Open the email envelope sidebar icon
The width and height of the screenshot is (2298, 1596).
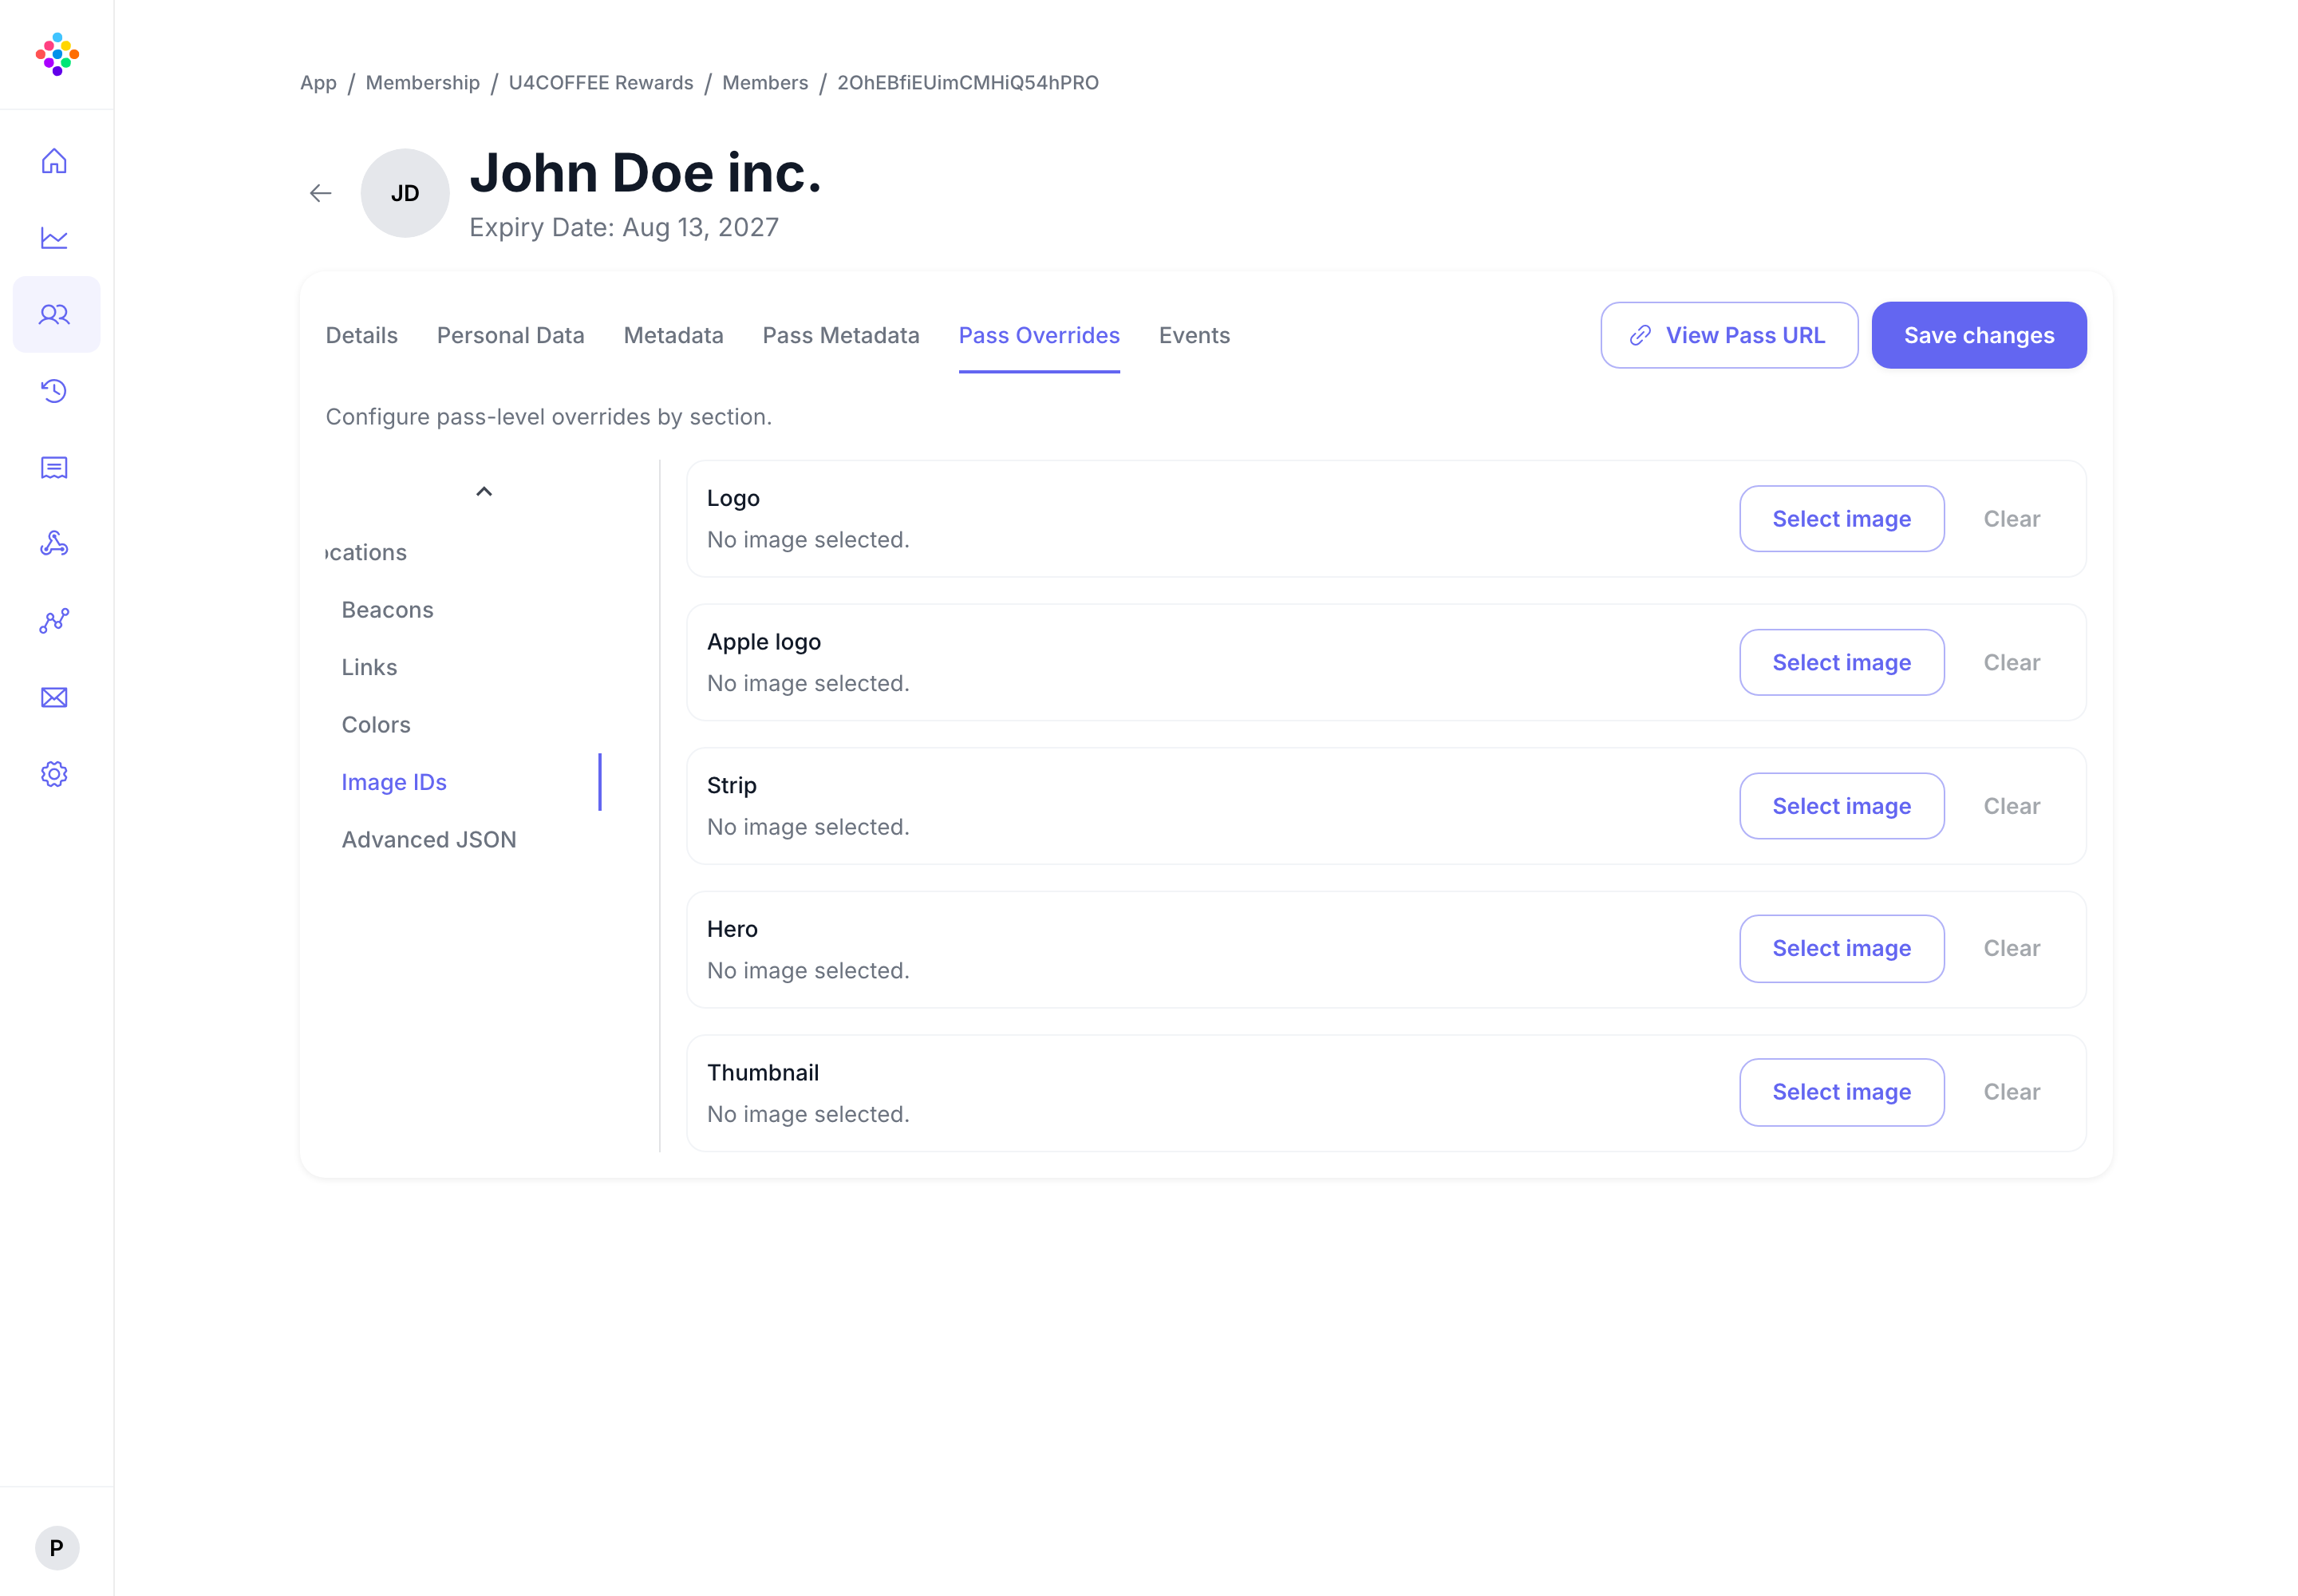[x=54, y=698]
